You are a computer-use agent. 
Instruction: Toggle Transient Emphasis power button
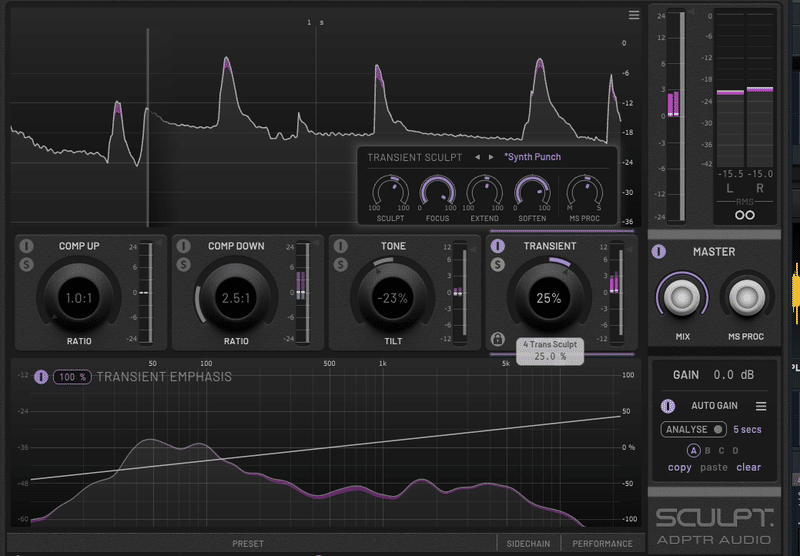[x=41, y=377]
